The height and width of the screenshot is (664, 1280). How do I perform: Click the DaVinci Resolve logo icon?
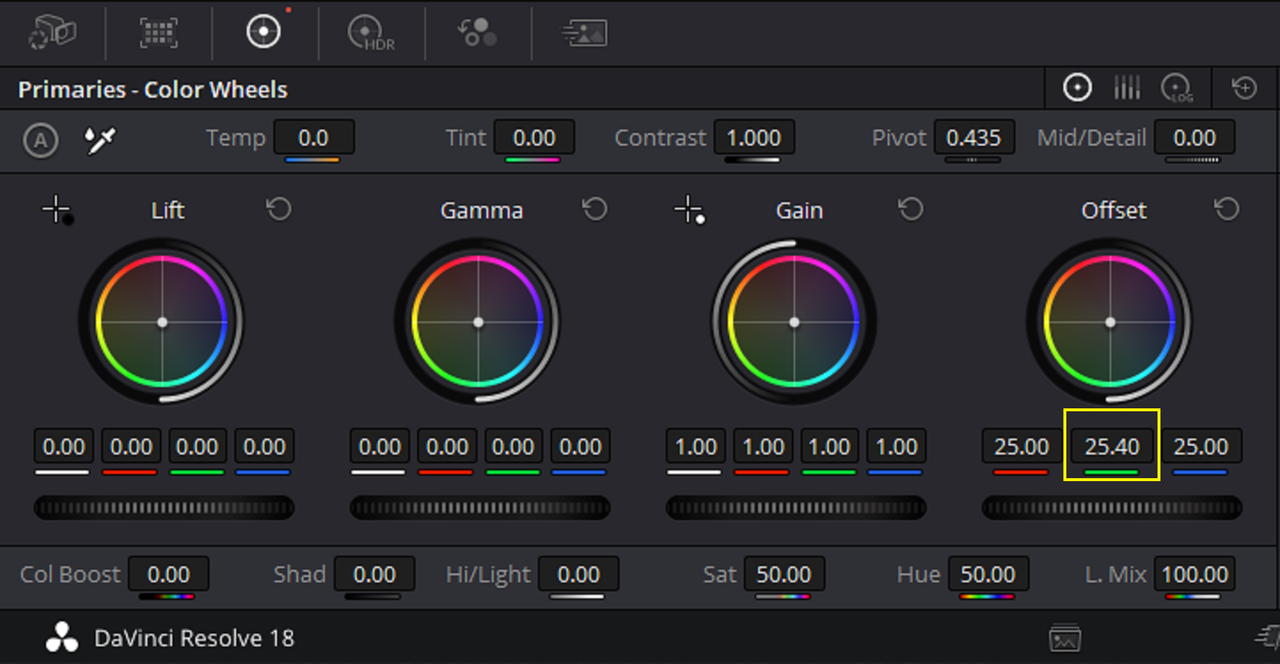pos(63,638)
